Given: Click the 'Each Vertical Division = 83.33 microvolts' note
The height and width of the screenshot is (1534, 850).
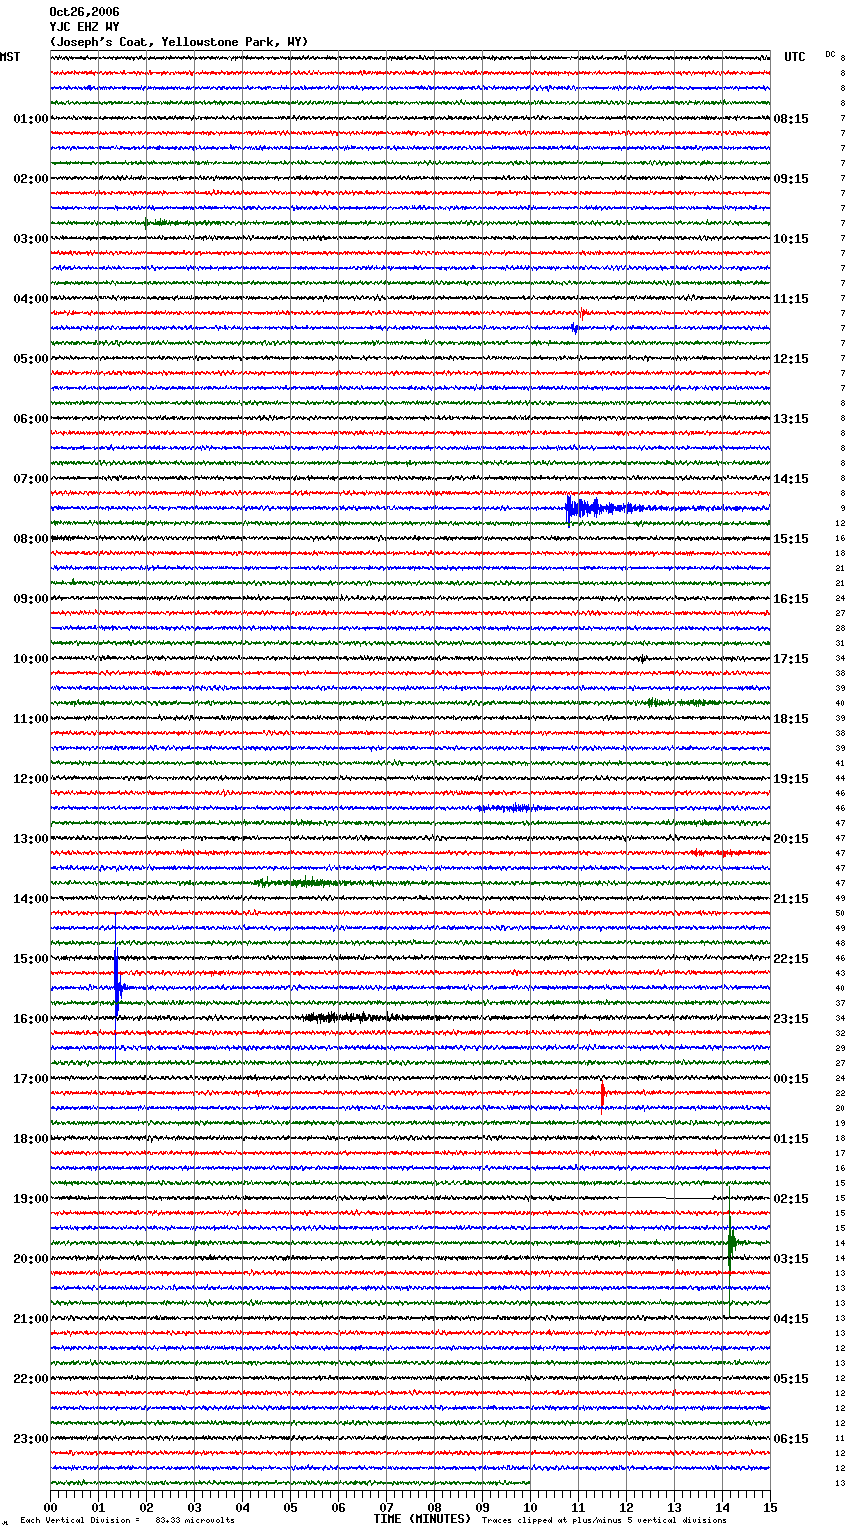Looking at the screenshot, I should (x=127, y=1520).
